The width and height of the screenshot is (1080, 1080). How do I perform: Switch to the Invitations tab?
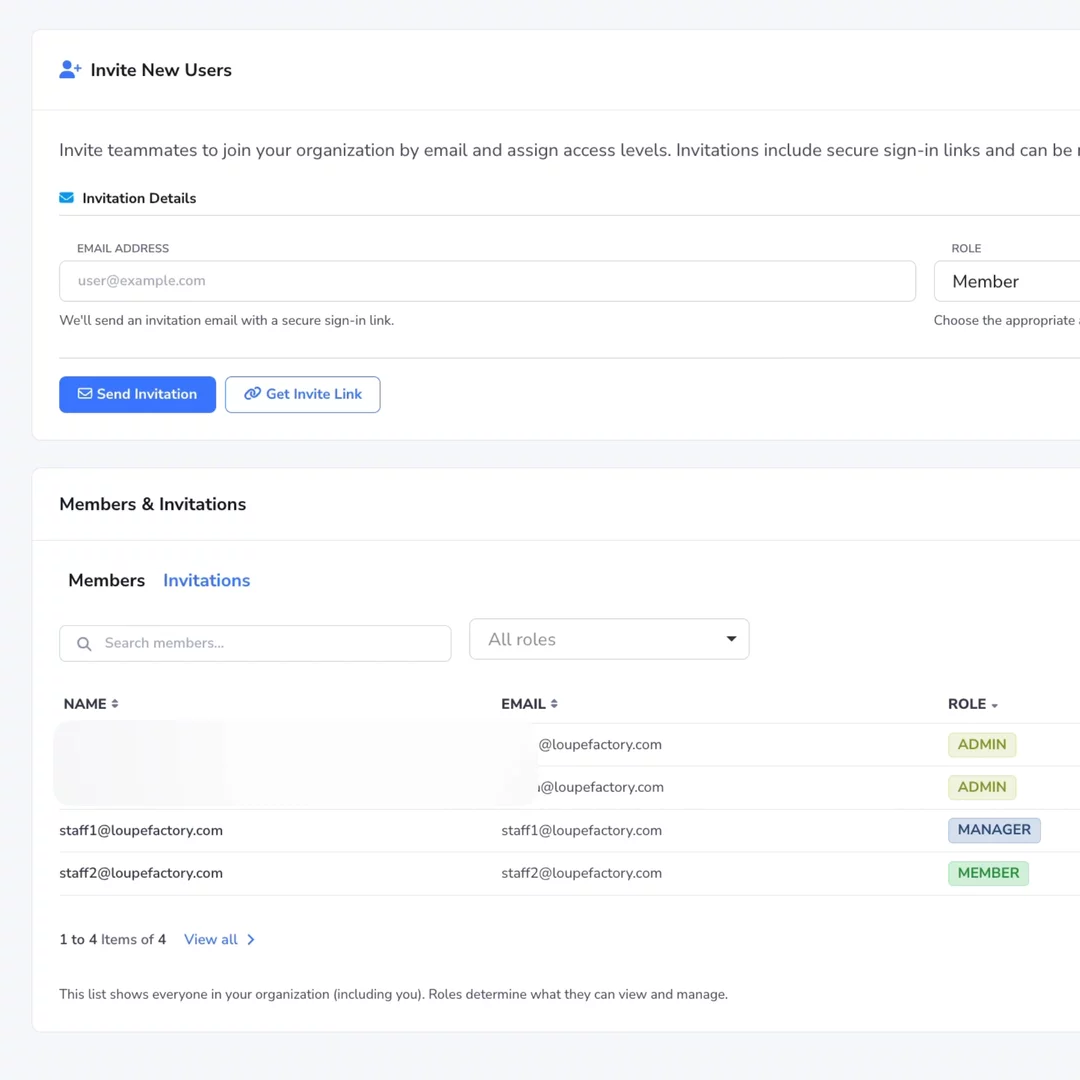coord(207,581)
